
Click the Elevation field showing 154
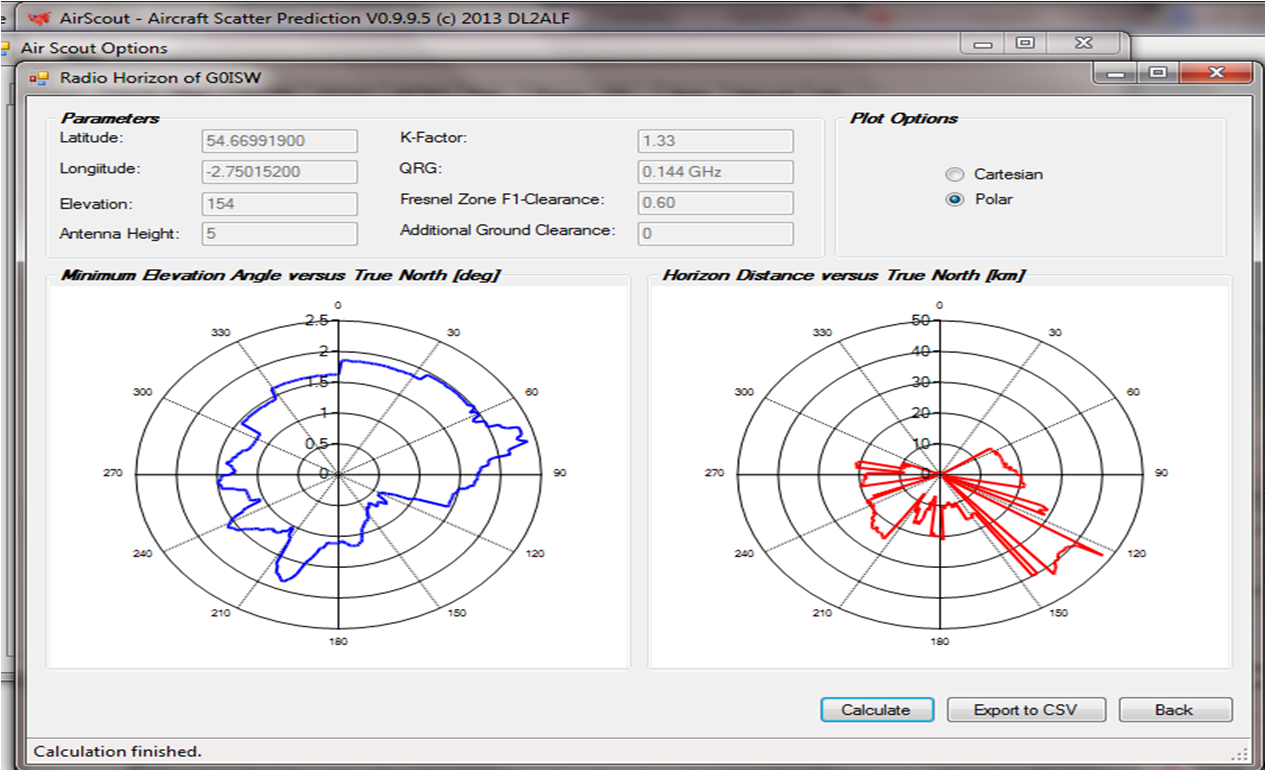pos(279,204)
